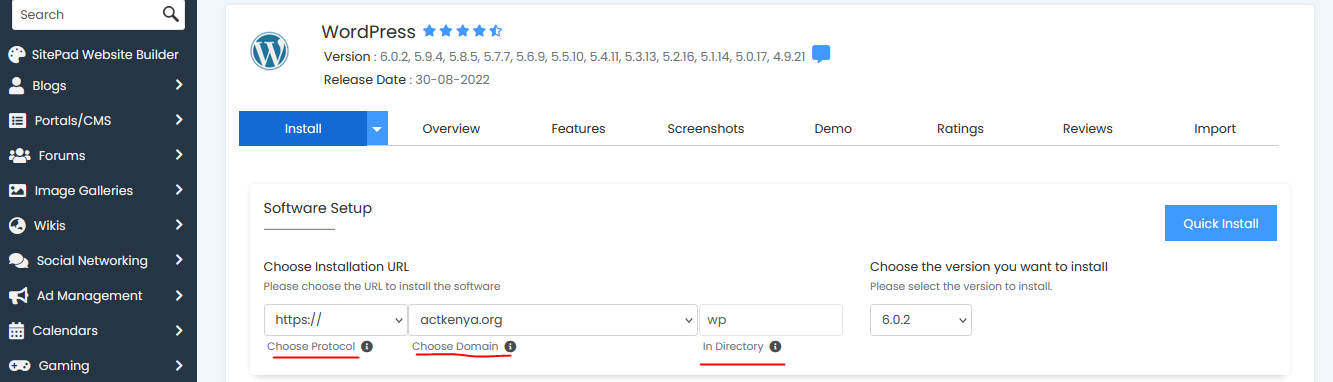Click the Wikis globe icon
1333x382 pixels.
(17, 225)
